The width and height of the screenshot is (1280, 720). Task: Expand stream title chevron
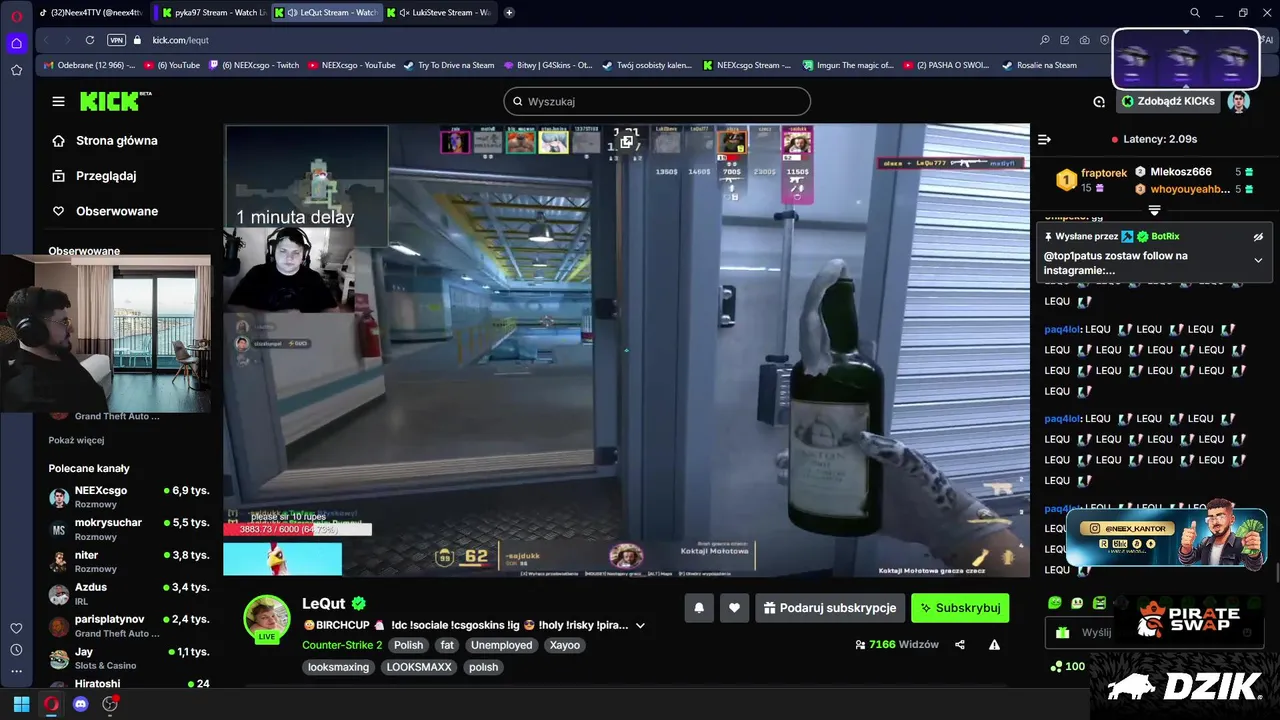[640, 626]
